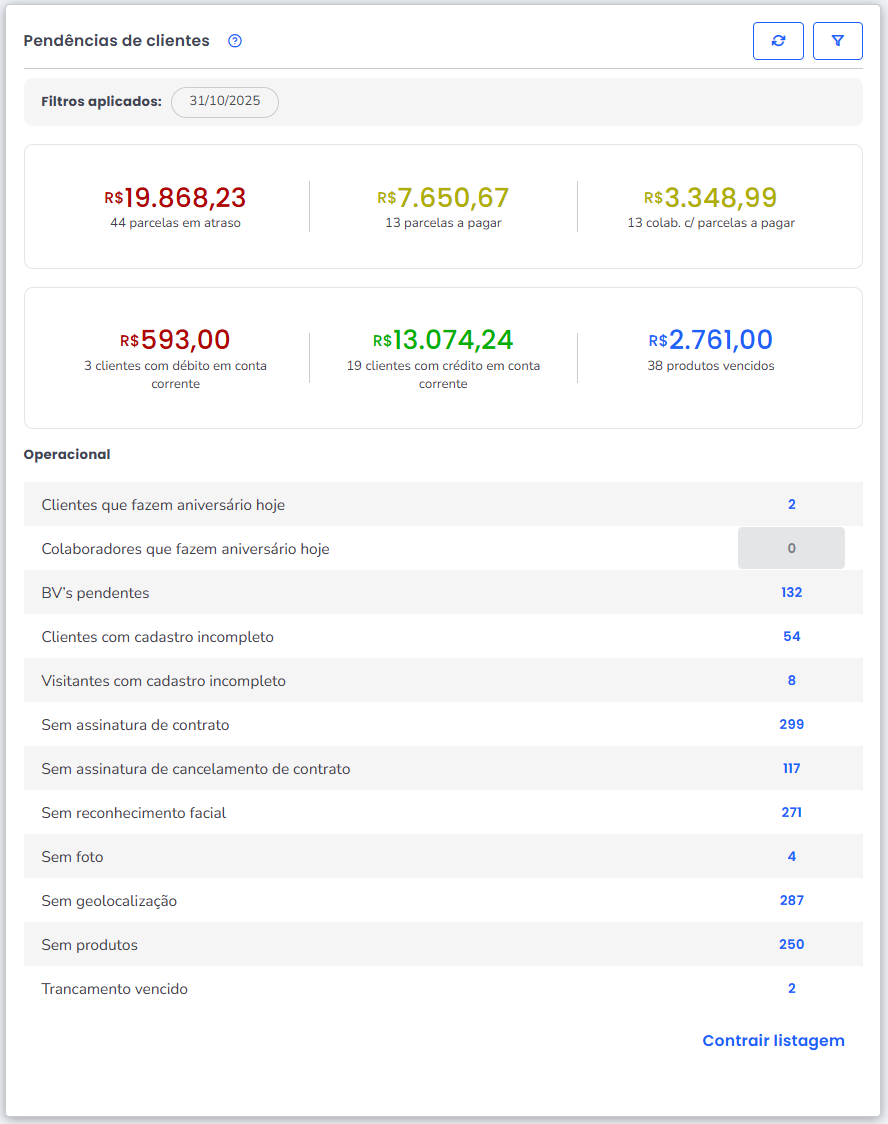Open count of clients with birthday today

pos(791,505)
